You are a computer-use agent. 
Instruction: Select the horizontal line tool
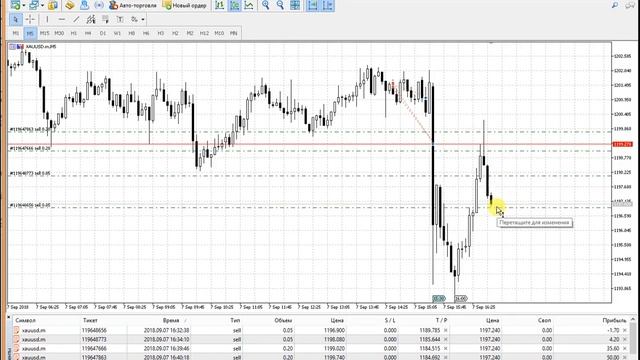[x=62, y=19]
